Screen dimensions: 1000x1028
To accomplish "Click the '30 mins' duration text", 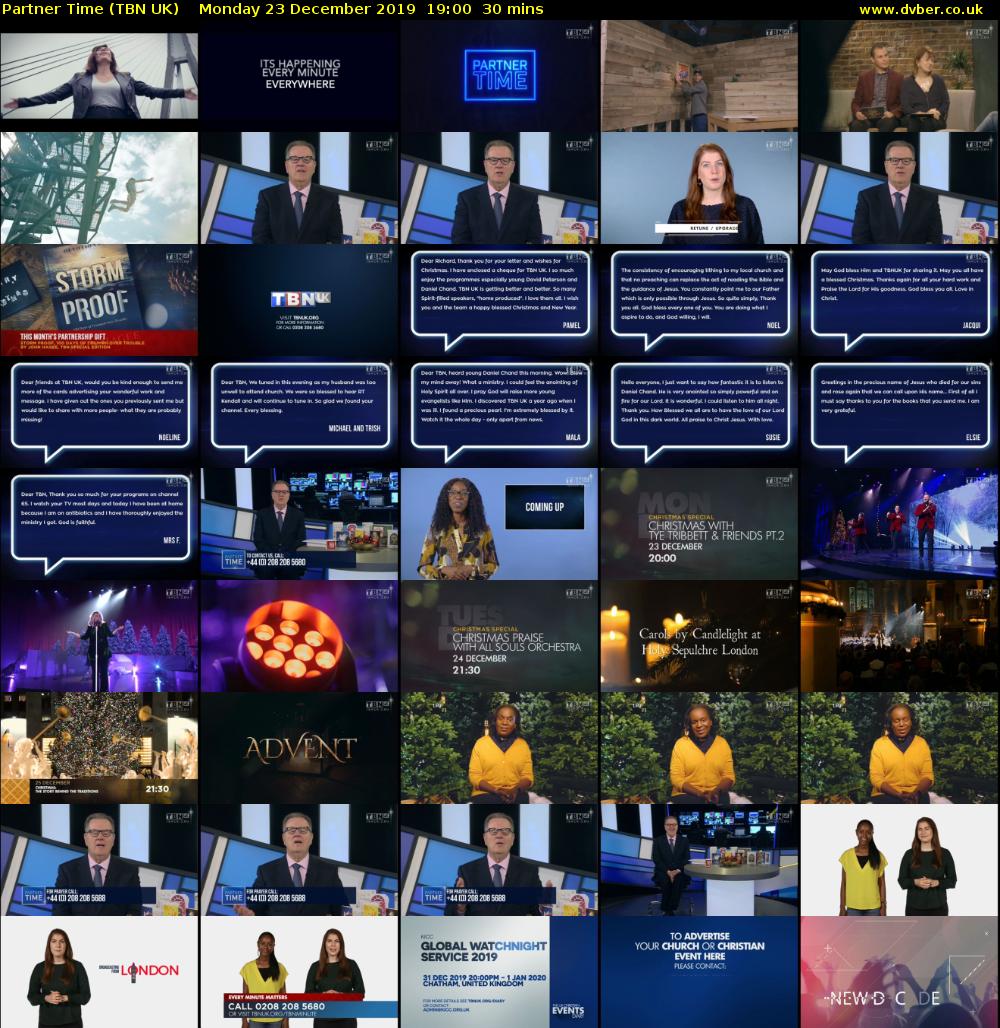I will coord(513,9).
